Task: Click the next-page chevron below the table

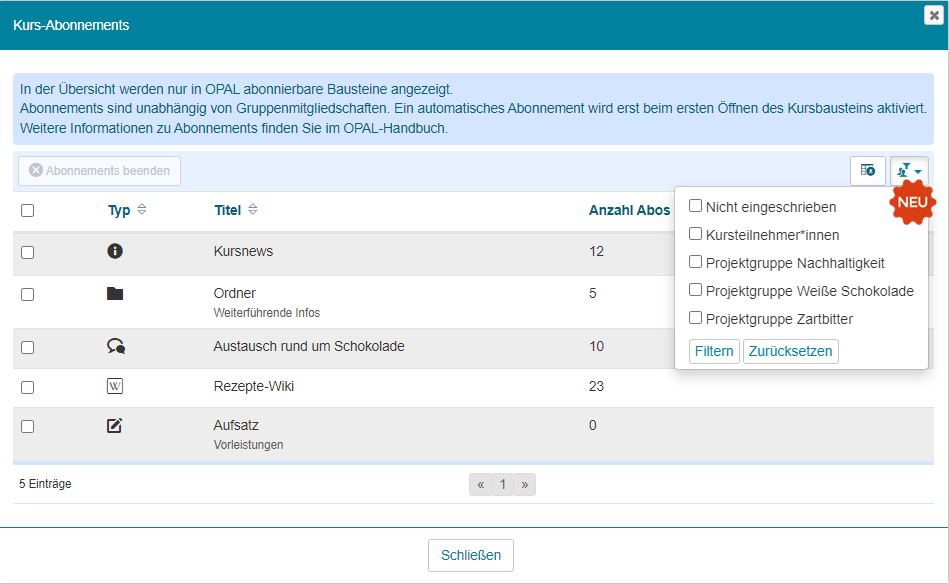Action: 524,484
